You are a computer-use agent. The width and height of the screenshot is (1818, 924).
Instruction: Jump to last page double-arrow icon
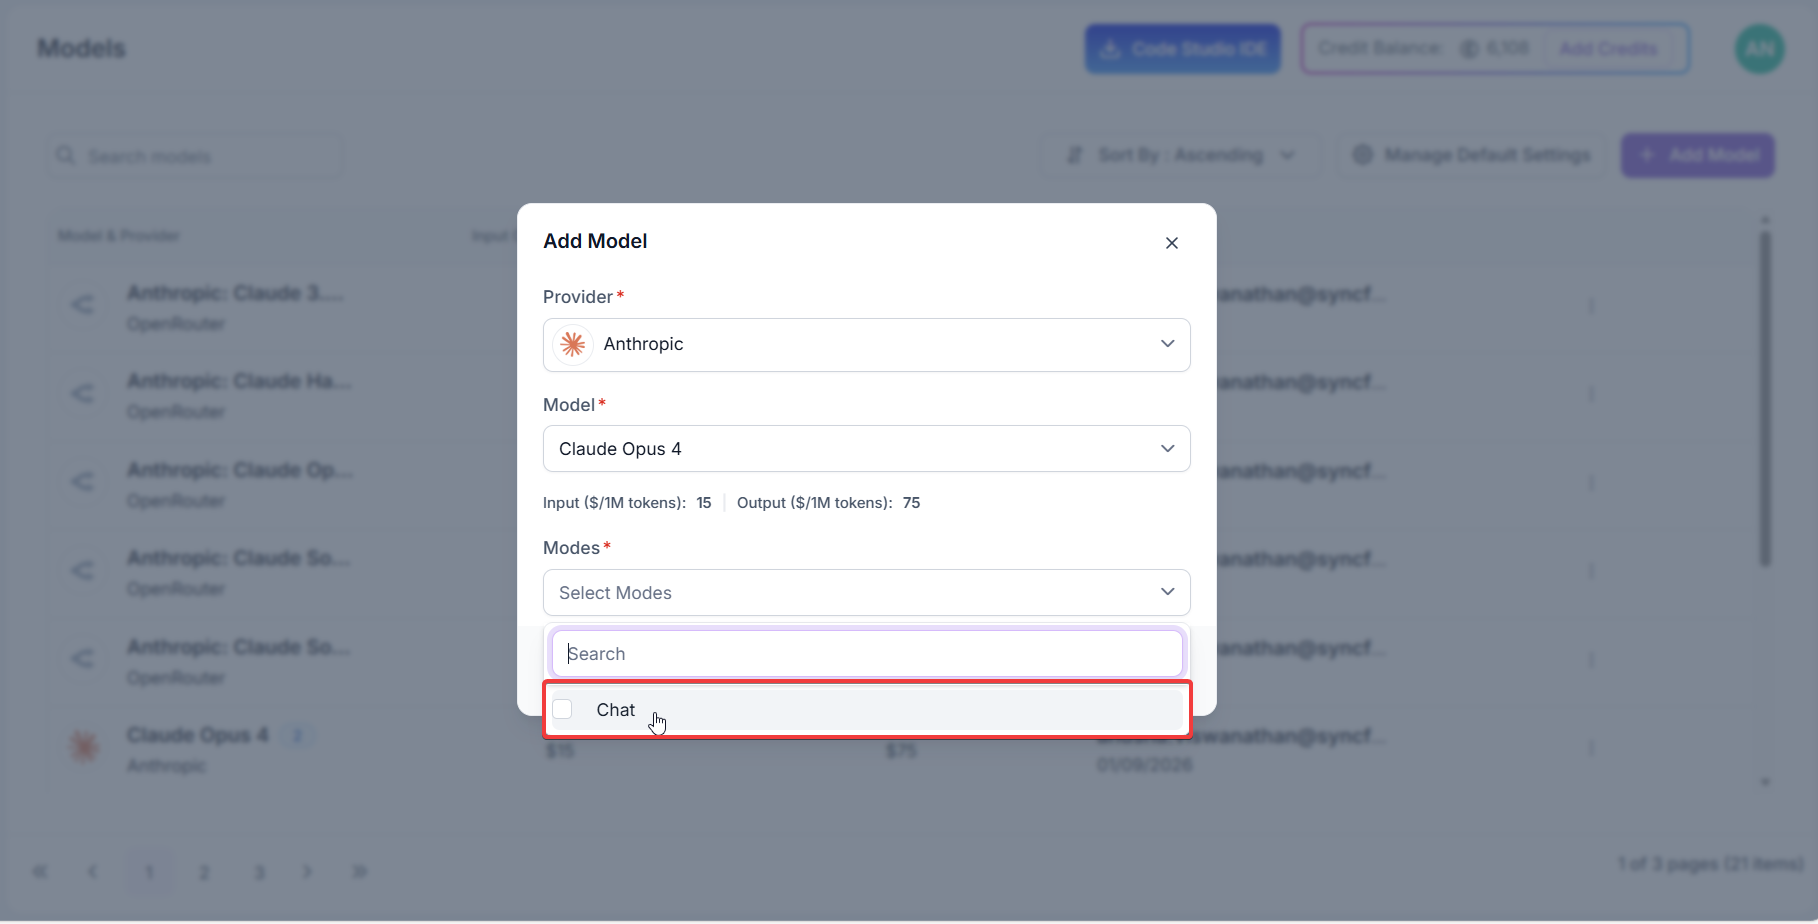[360, 872]
